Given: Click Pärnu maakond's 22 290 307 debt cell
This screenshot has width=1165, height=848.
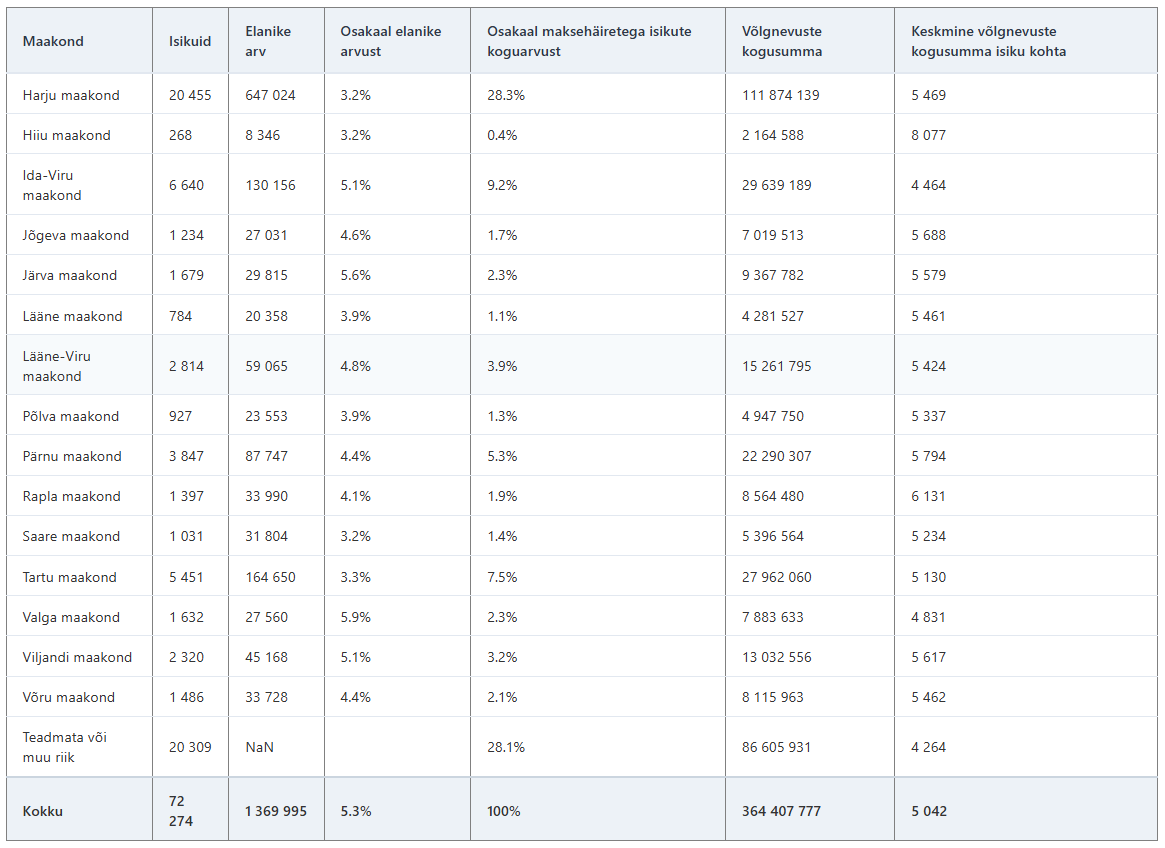Looking at the screenshot, I should [x=777, y=456].
